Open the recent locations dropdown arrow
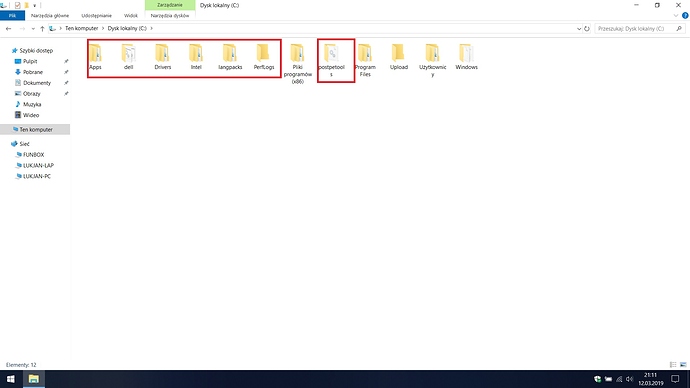 [33, 29]
